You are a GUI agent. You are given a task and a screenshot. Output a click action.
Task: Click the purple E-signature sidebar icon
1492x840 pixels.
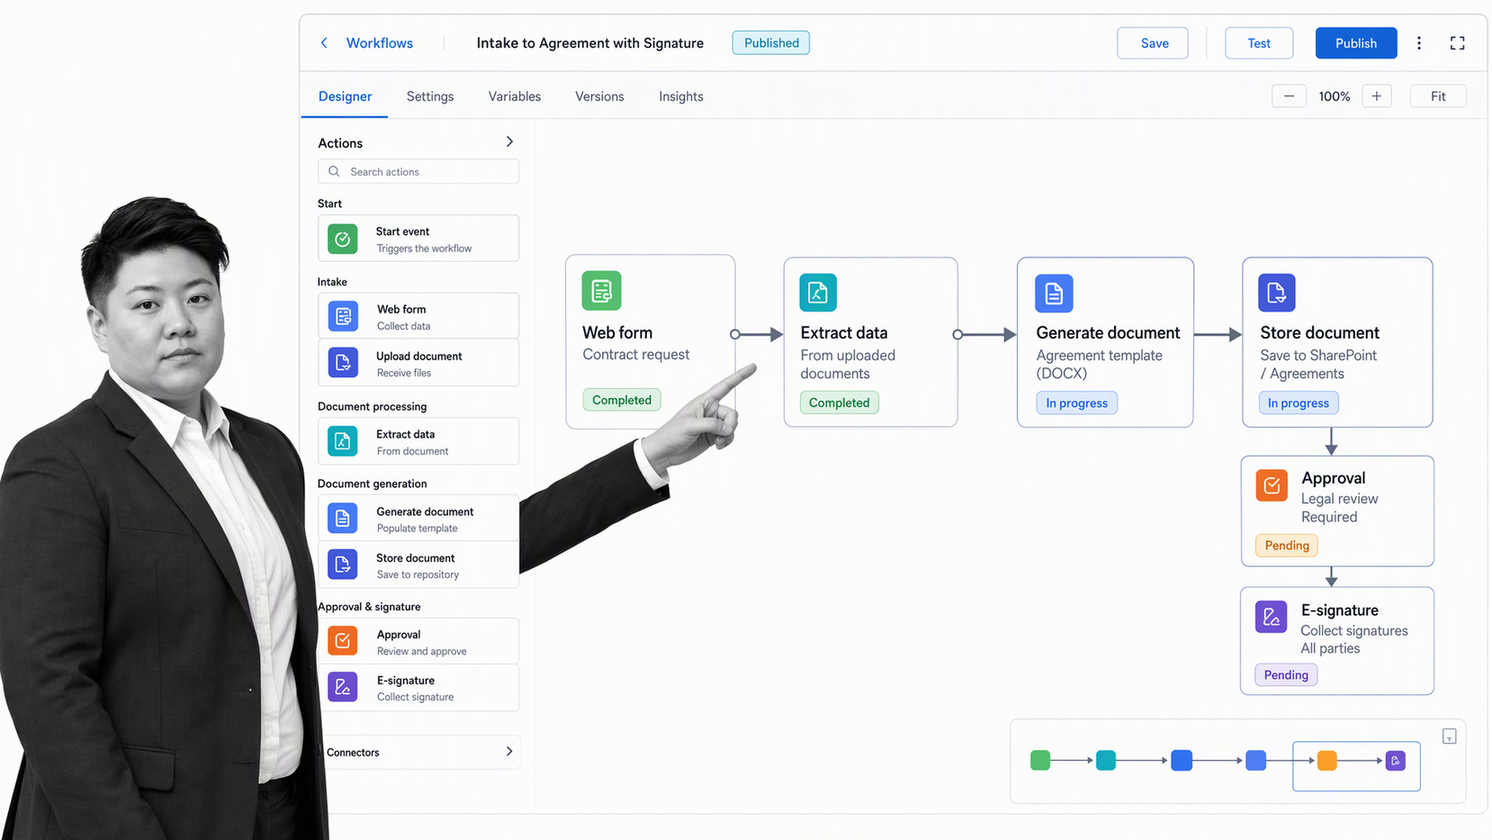point(343,687)
